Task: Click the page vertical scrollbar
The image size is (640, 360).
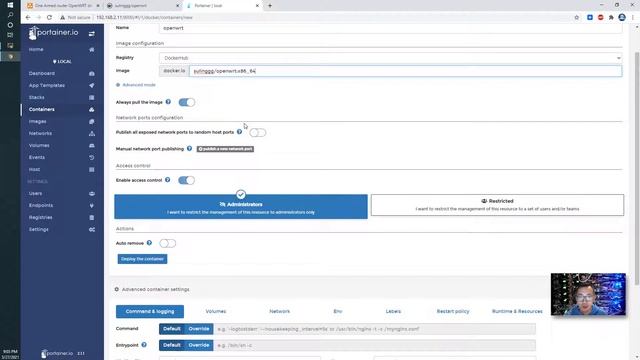Action: click(x=637, y=169)
